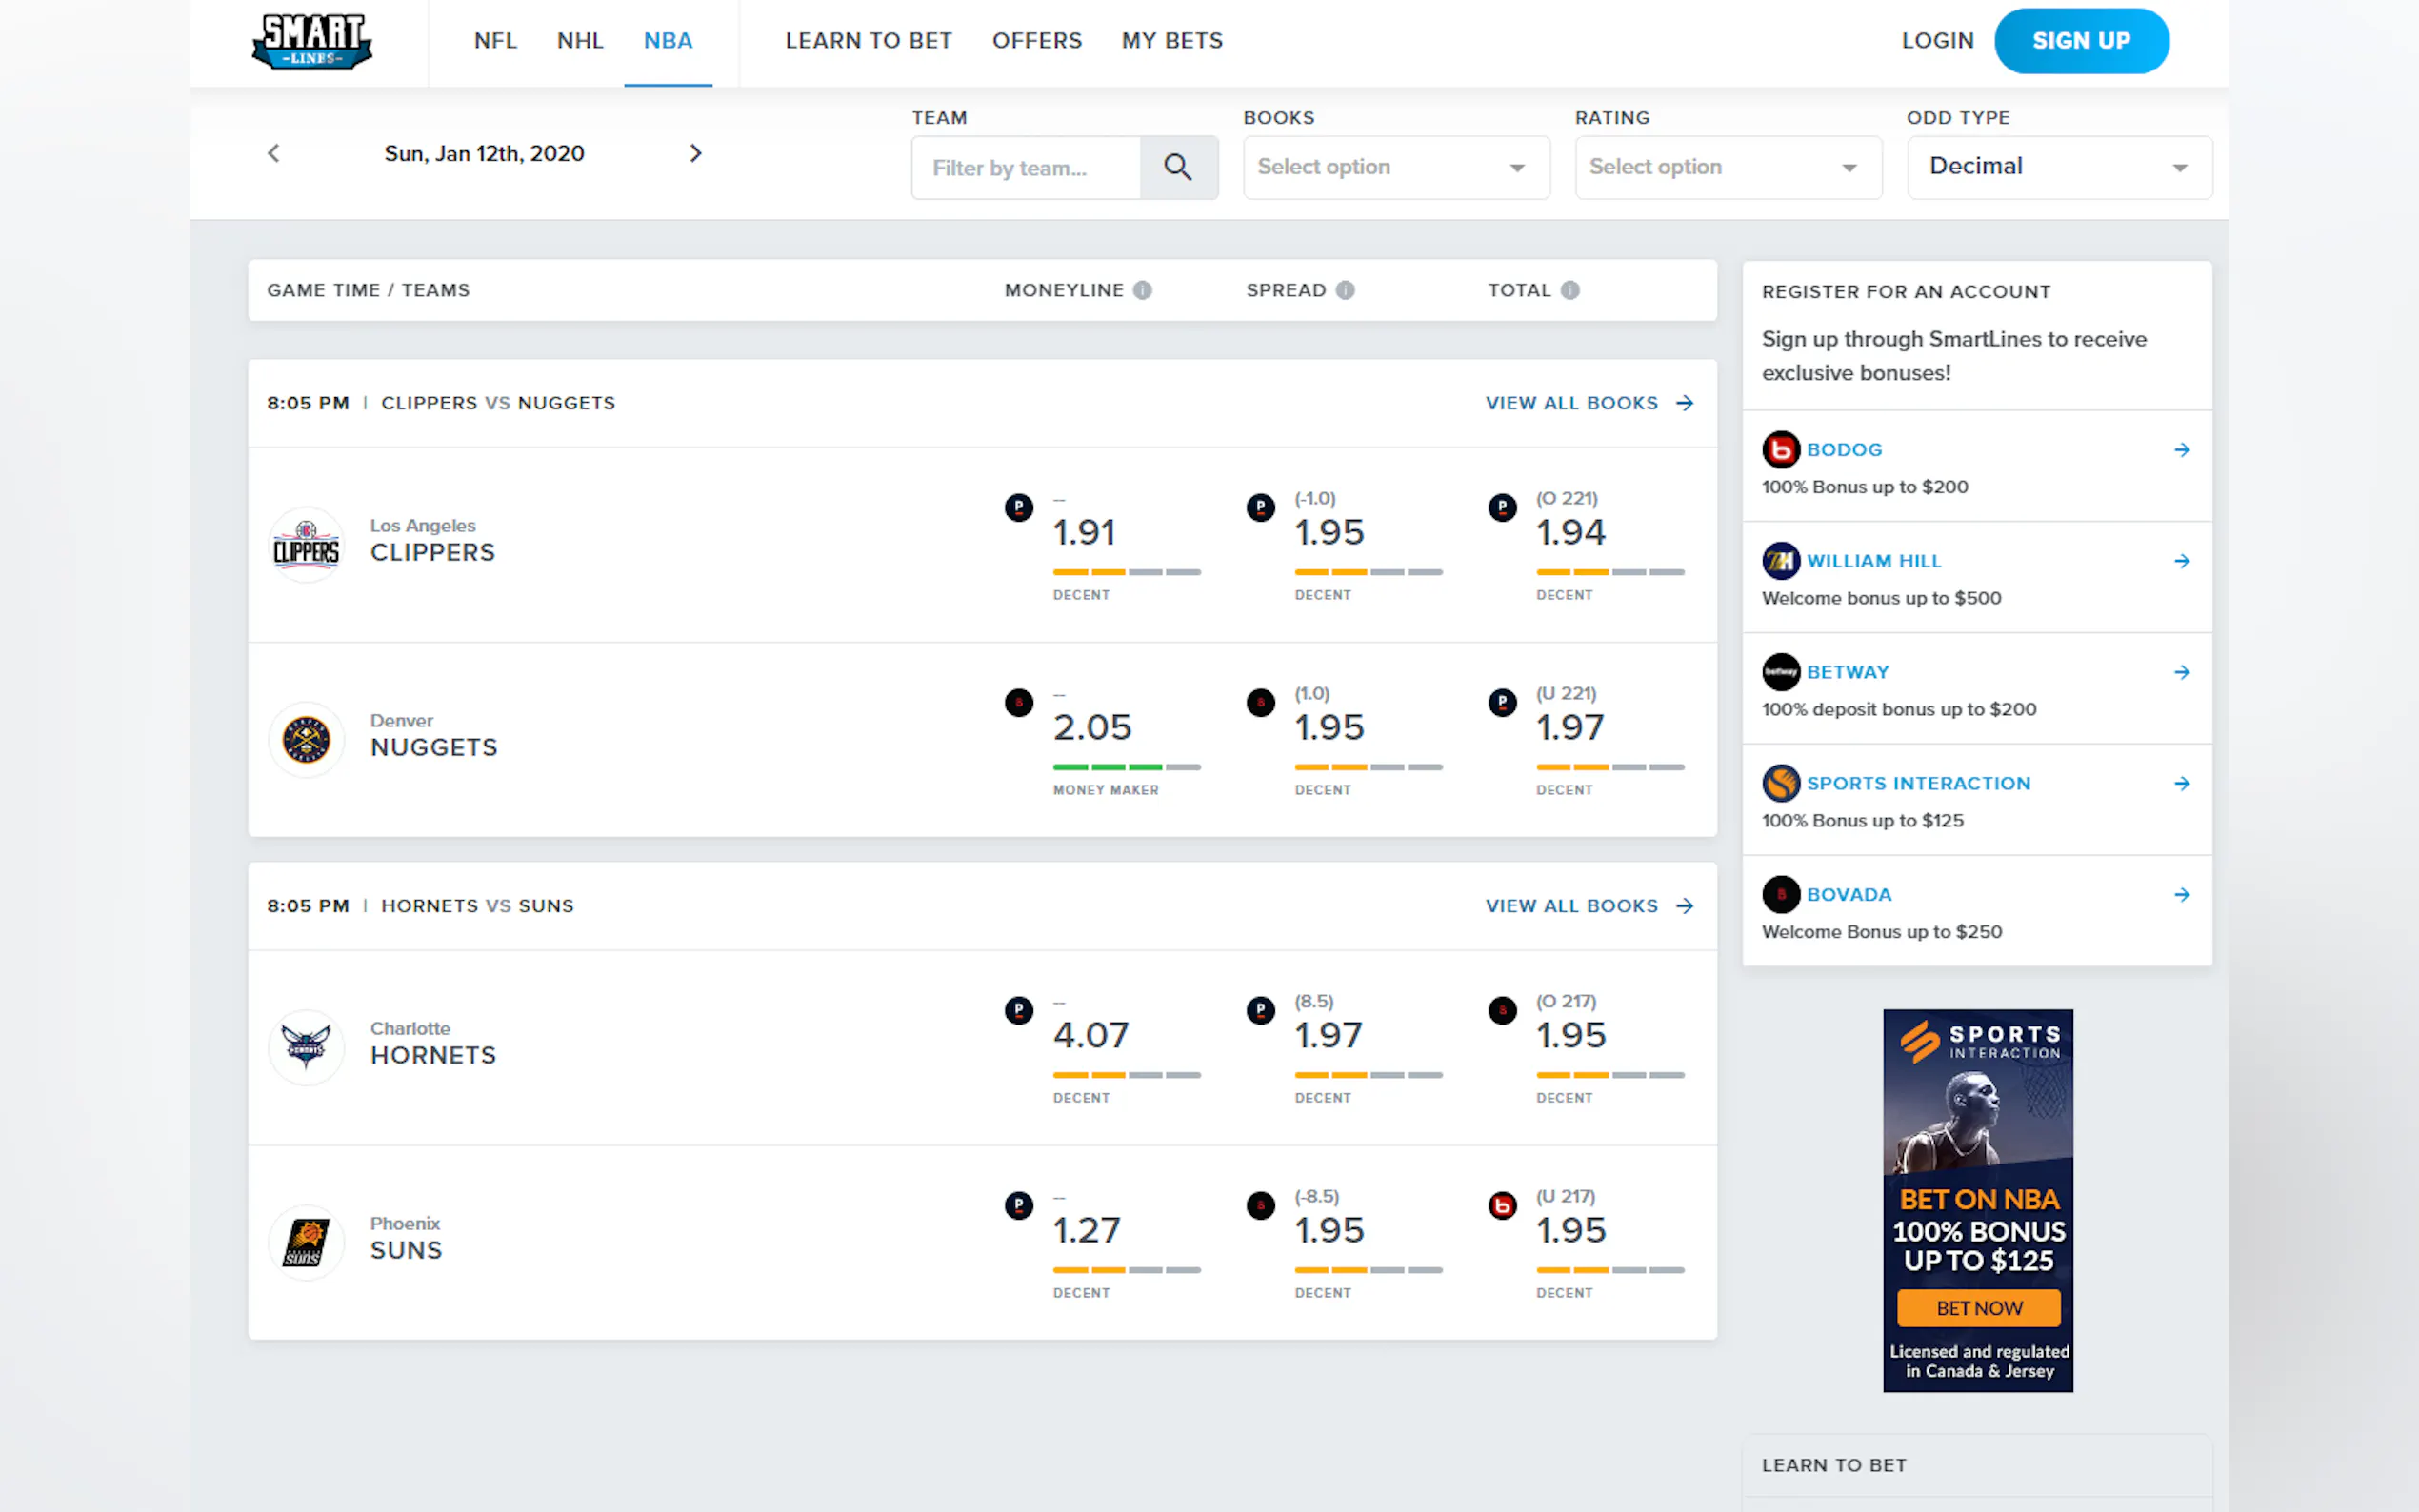Screen dimensions: 2419x1512
Task: Switch to the NFL tab
Action: coord(495,41)
